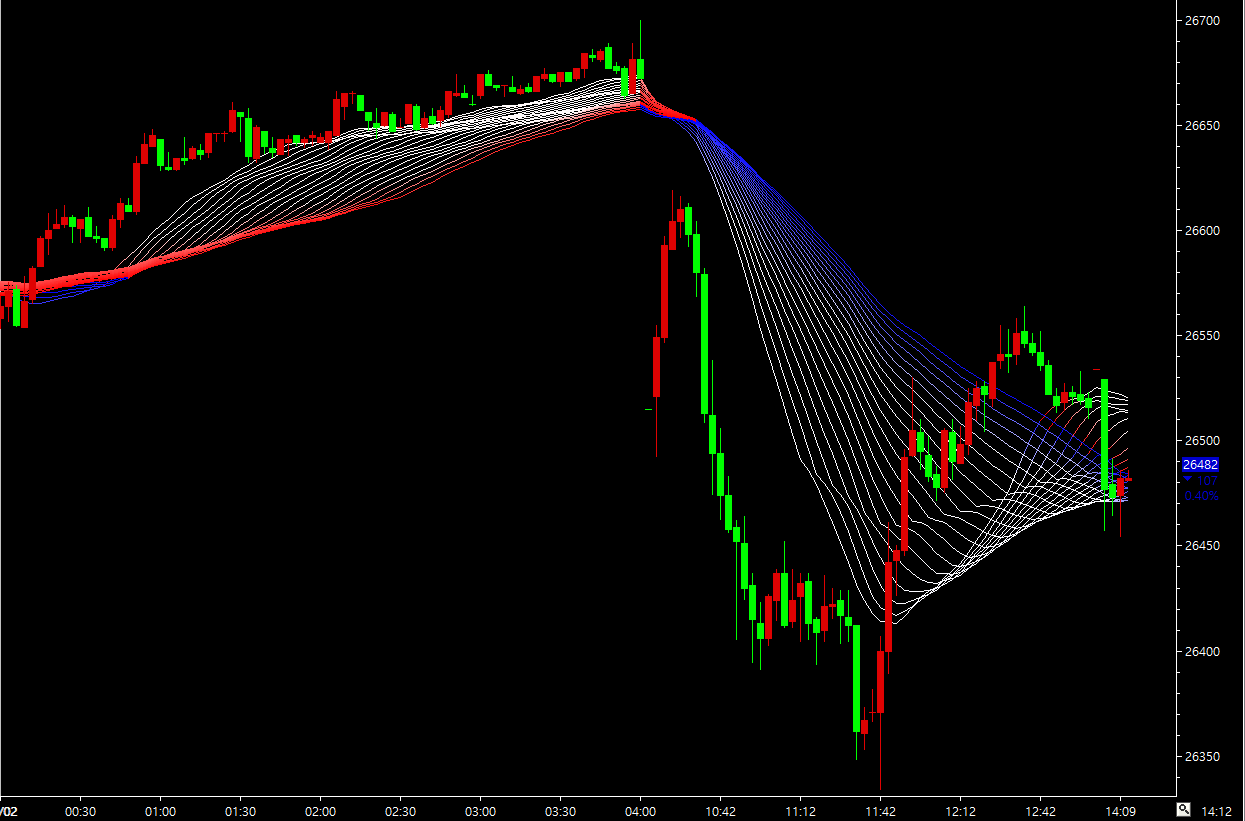1245x821 pixels.
Task: Click the 03:30 time axis marker
Action: click(x=560, y=810)
